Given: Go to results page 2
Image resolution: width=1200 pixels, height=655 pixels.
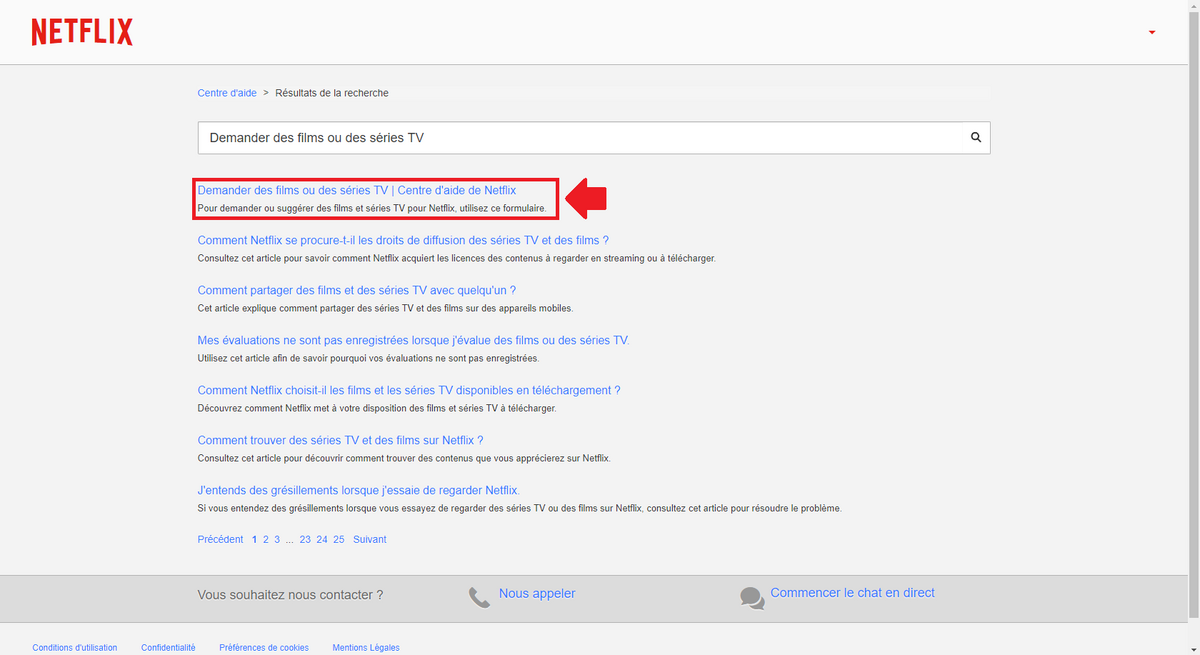Looking at the screenshot, I should (266, 539).
